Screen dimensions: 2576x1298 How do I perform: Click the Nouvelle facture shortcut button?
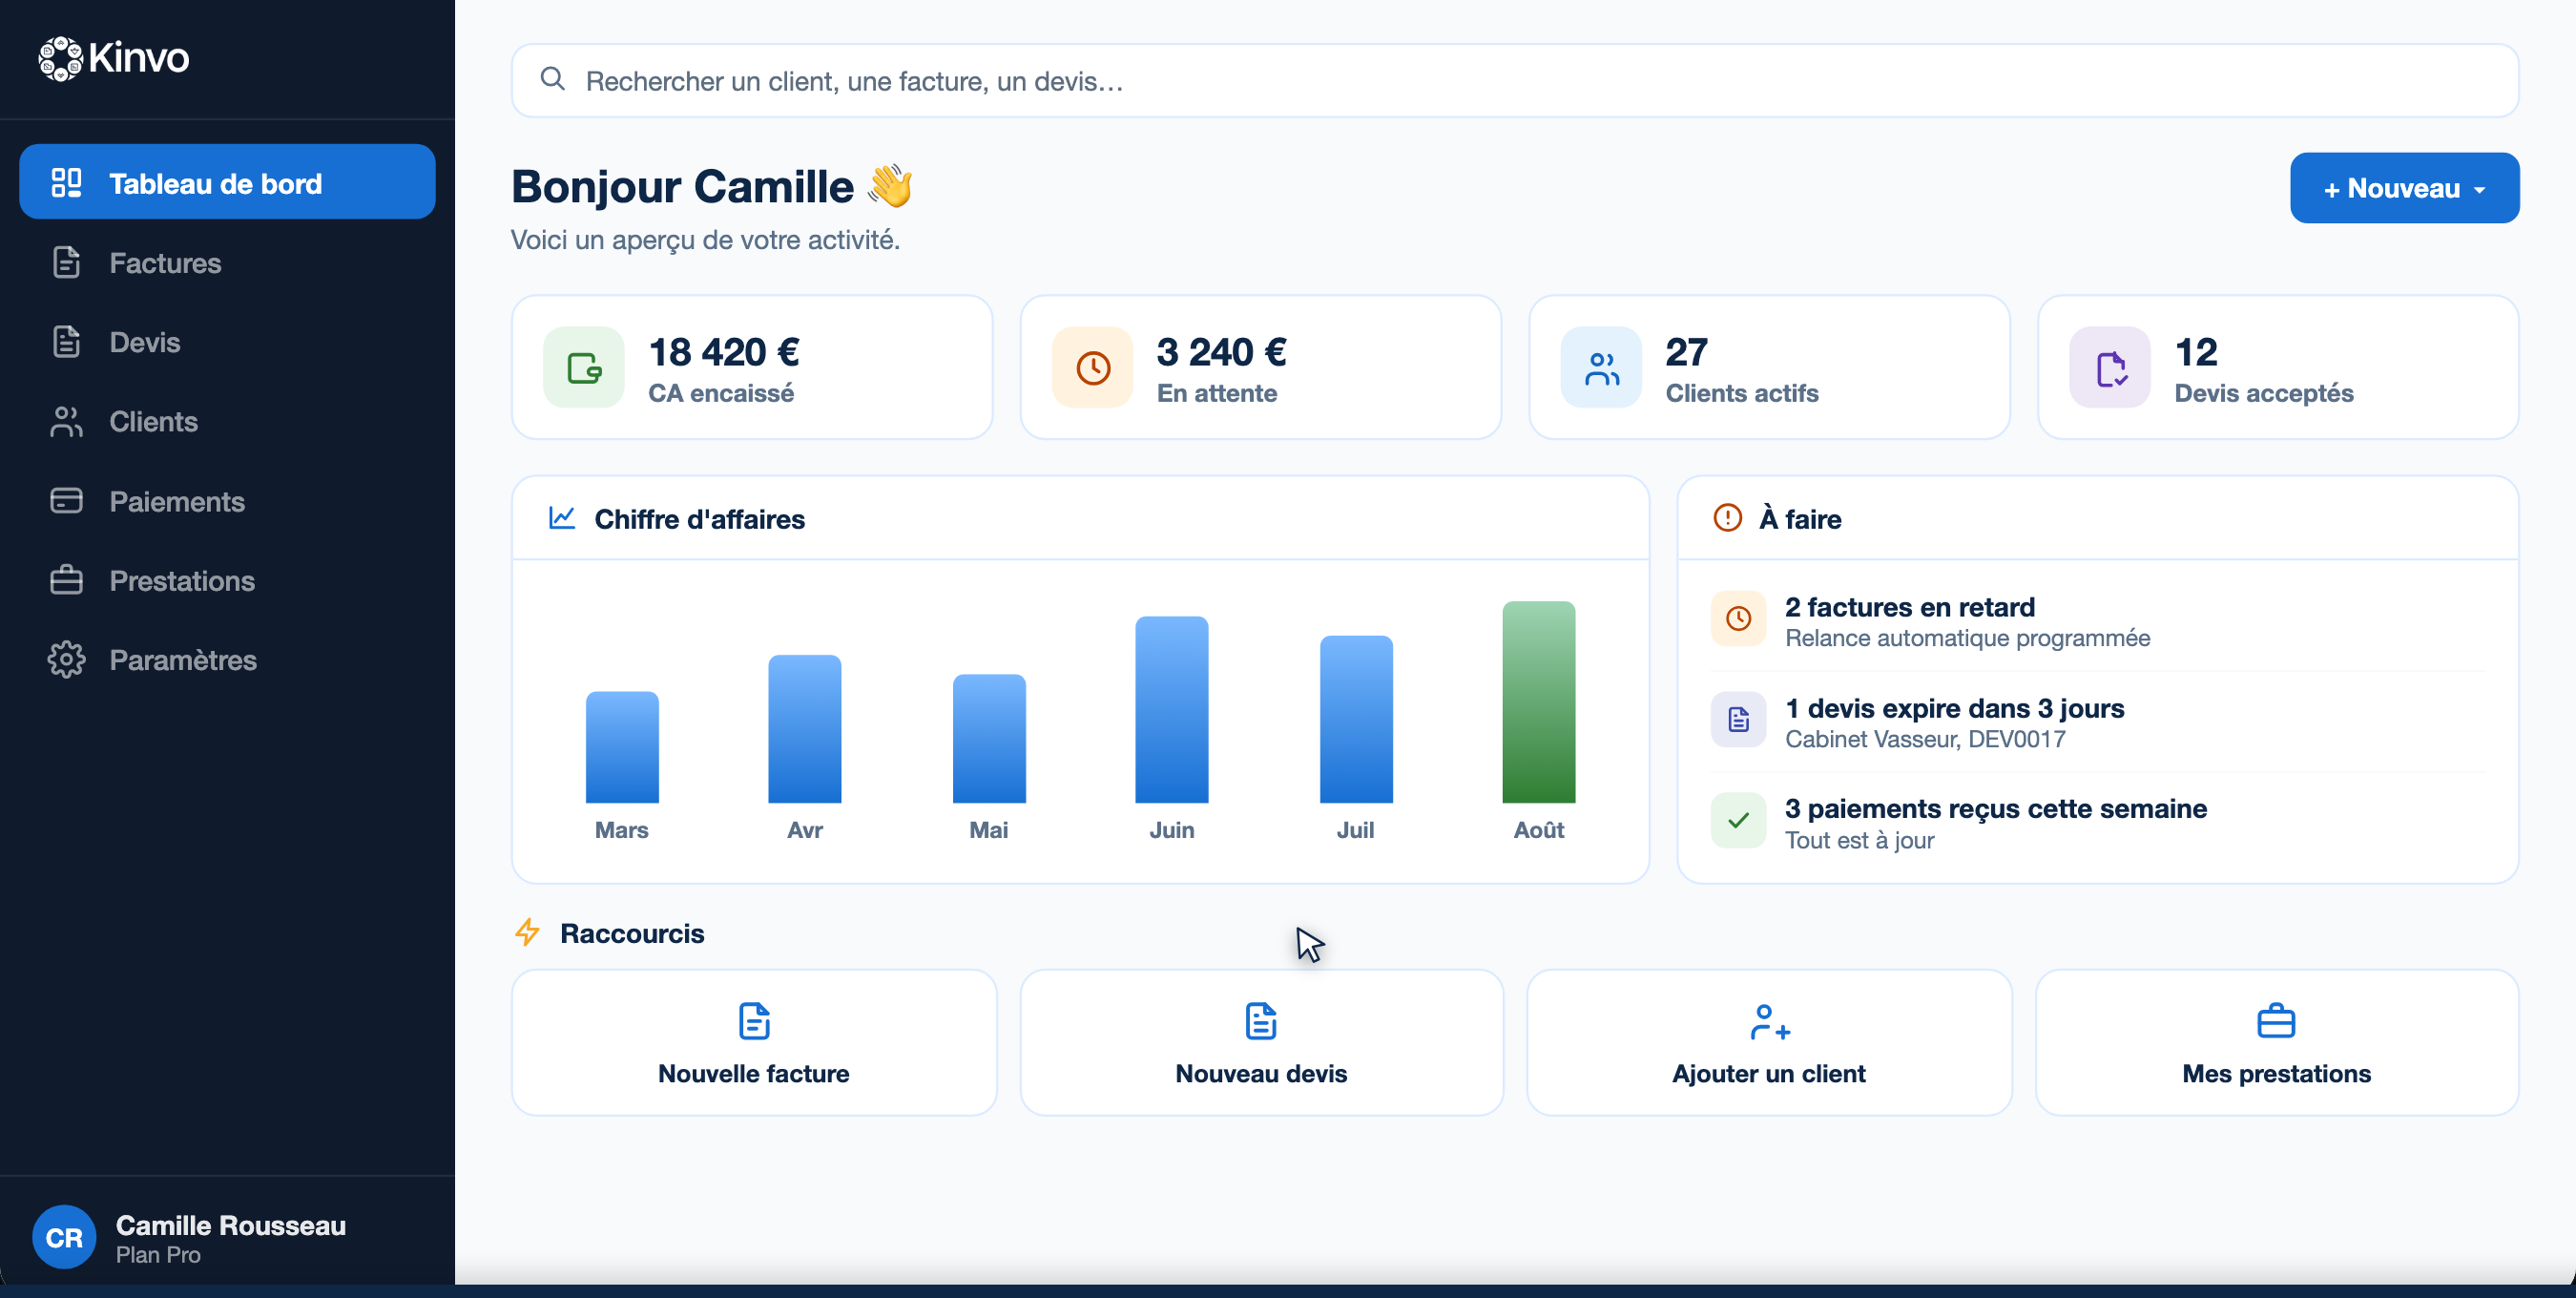[754, 1042]
